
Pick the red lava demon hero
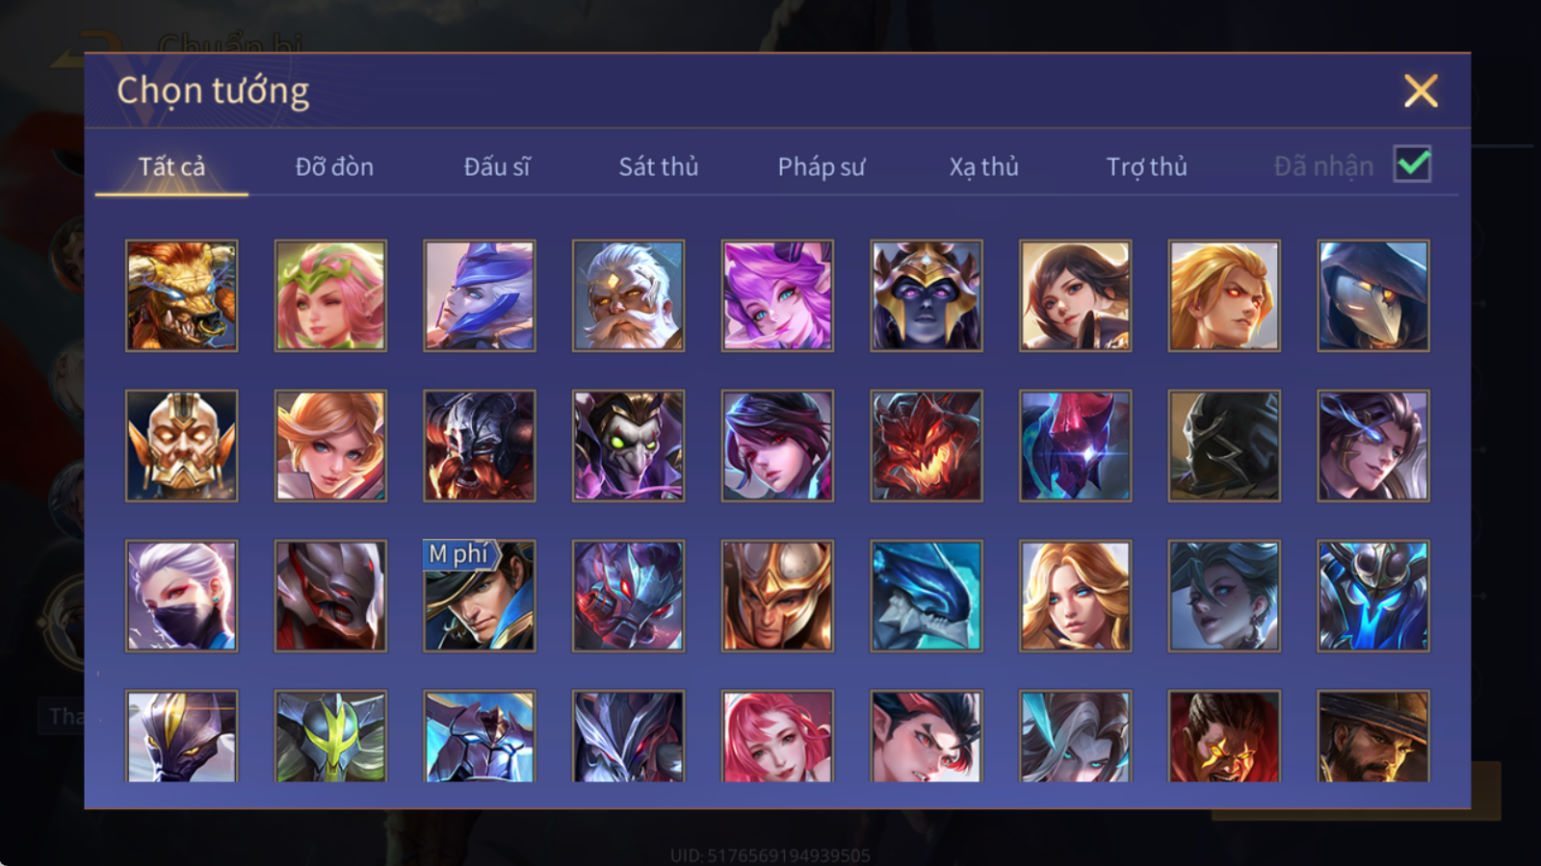[x=926, y=446]
